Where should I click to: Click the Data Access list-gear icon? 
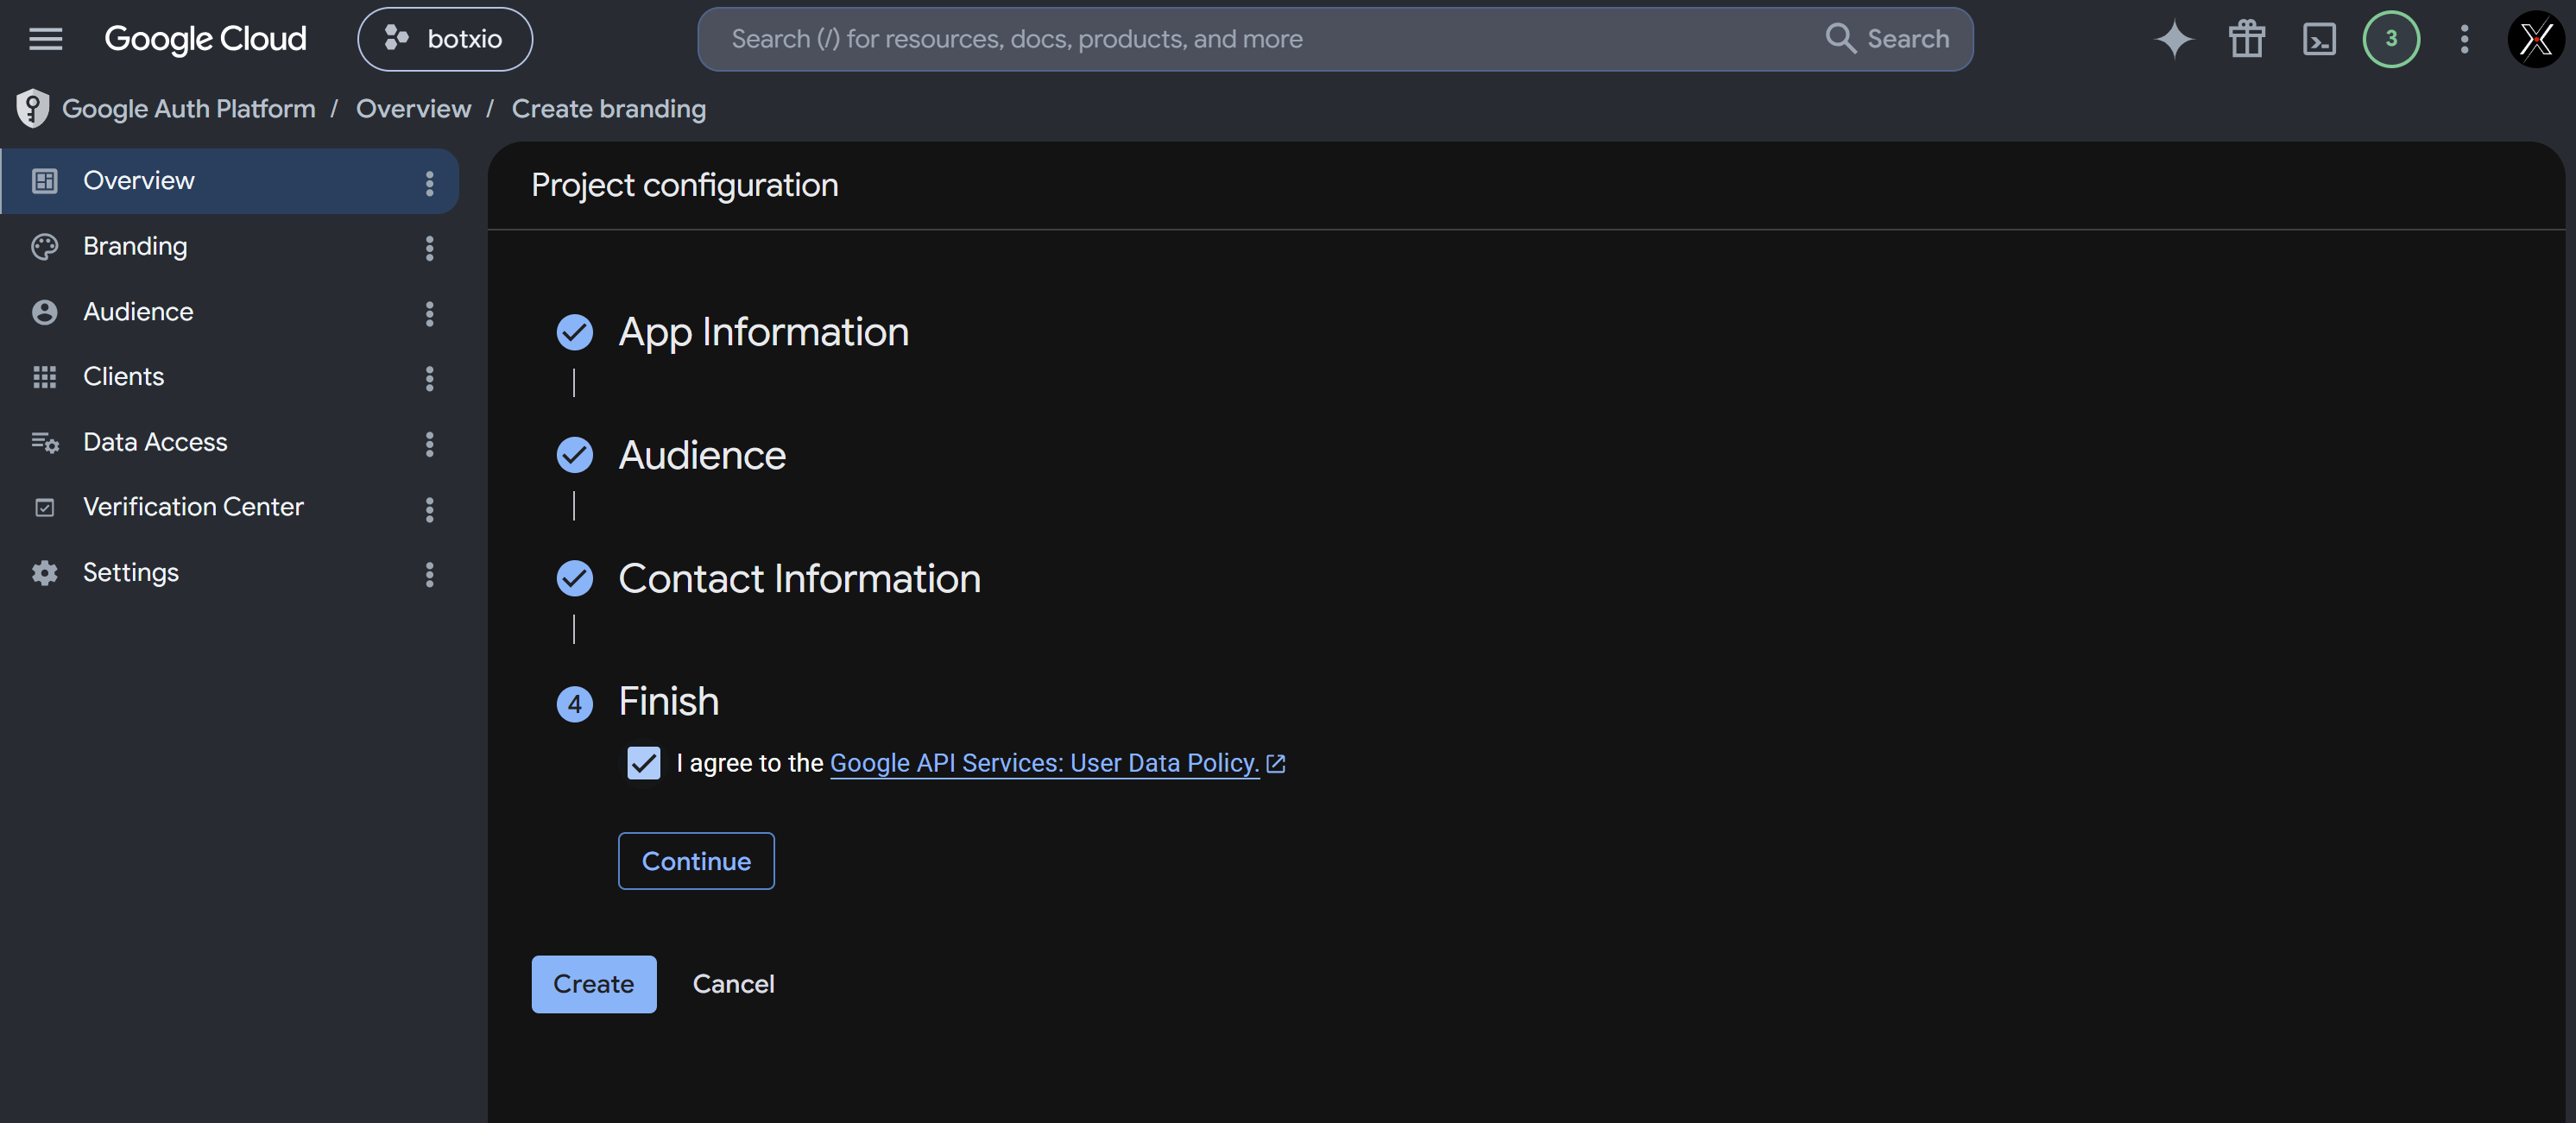point(45,443)
